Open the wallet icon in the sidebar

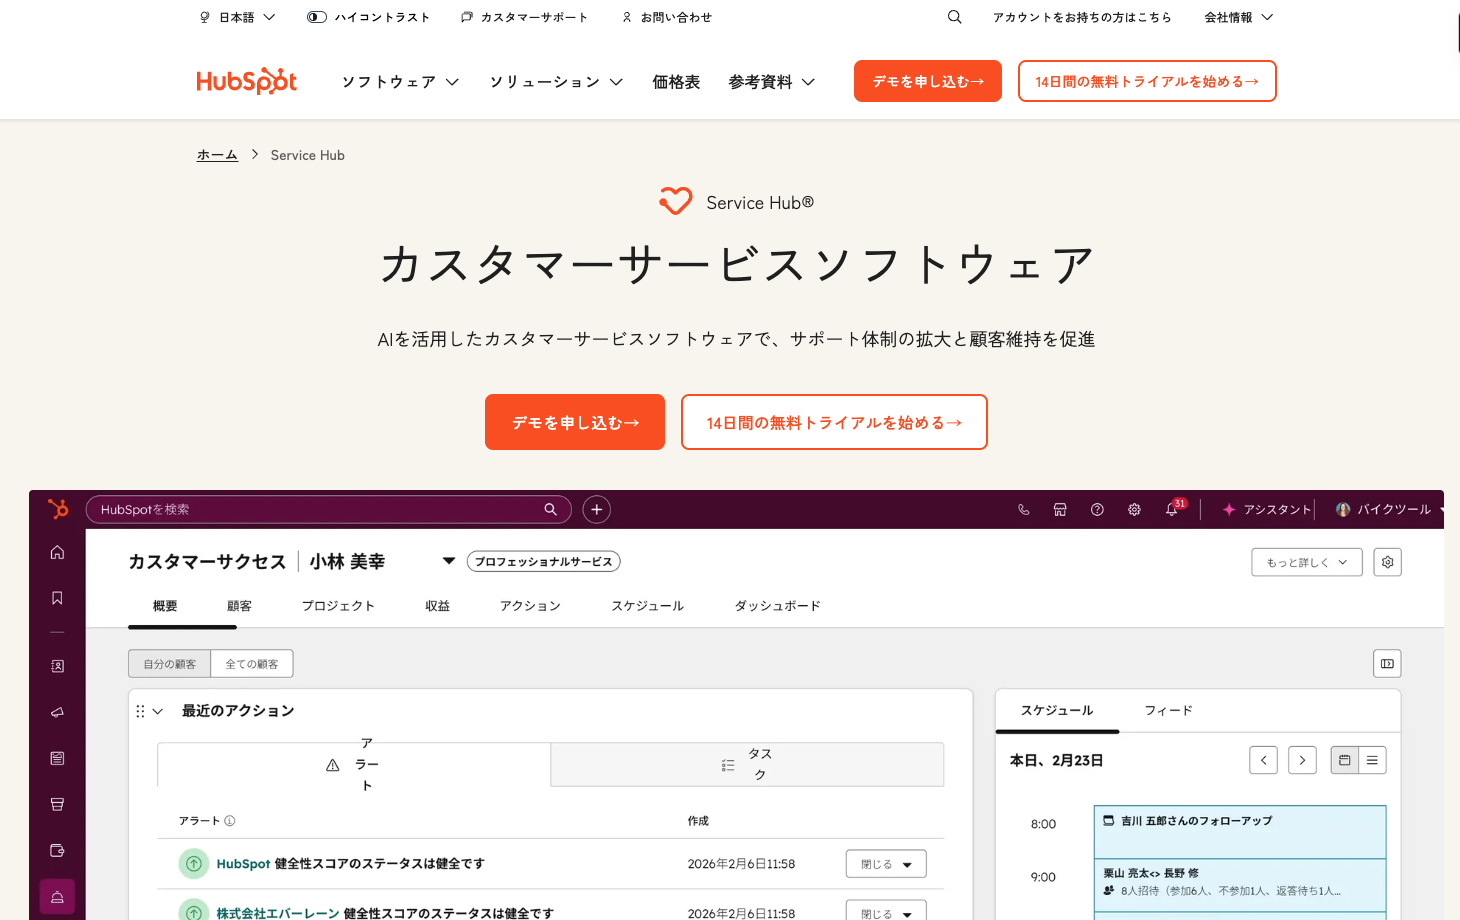click(57, 850)
